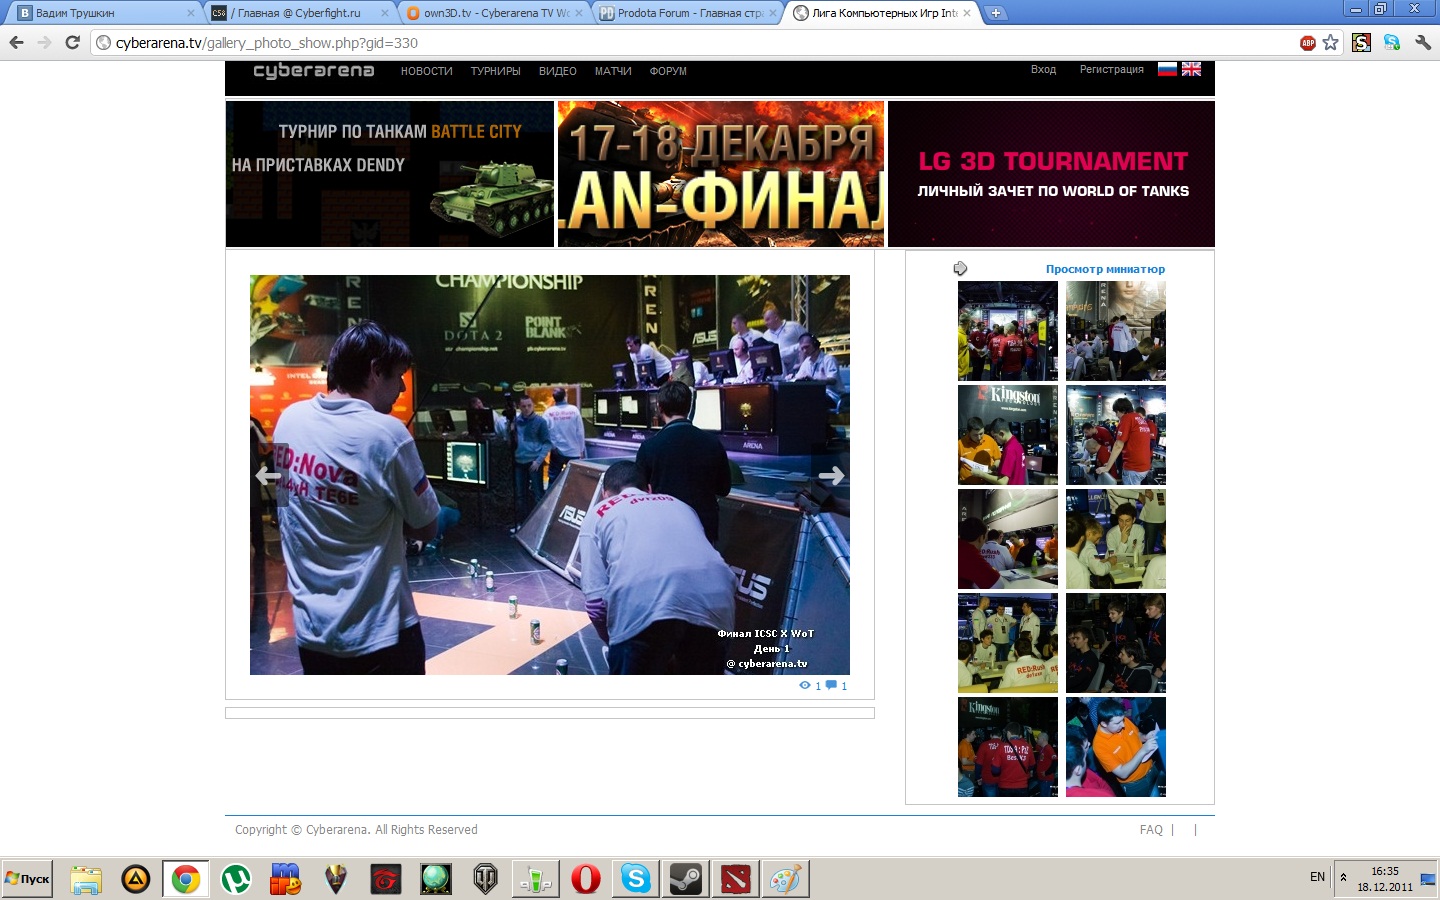The image size is (1440, 900).
Task: Reload the page with the refresh icon
Action: click(72, 42)
